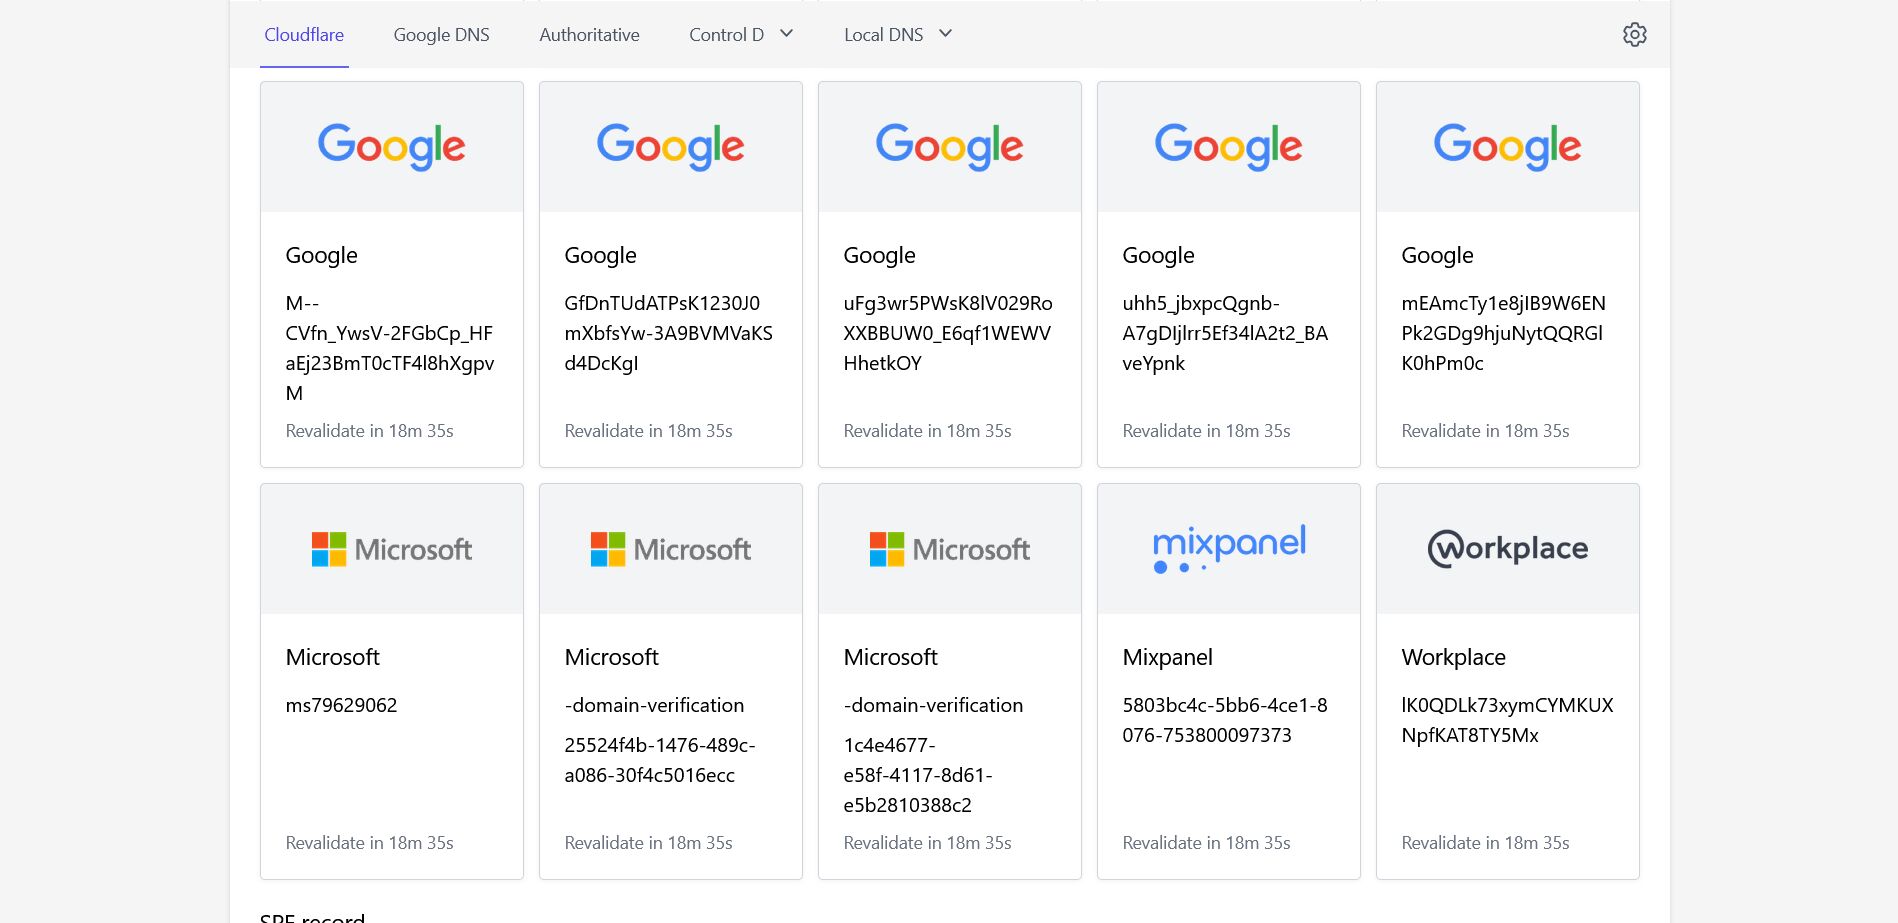Select Mixpanel value 5803bc4c-5bb6-4ce1-8076-753800097373
This screenshot has height=923, width=1898.
coord(1225,720)
